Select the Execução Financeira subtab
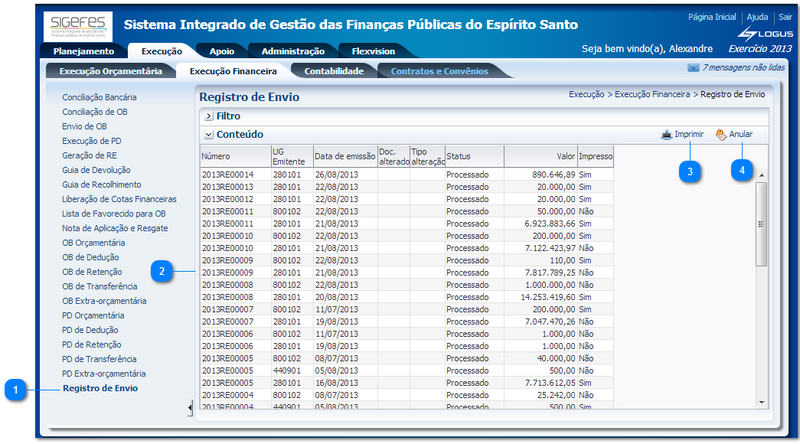 233,71
